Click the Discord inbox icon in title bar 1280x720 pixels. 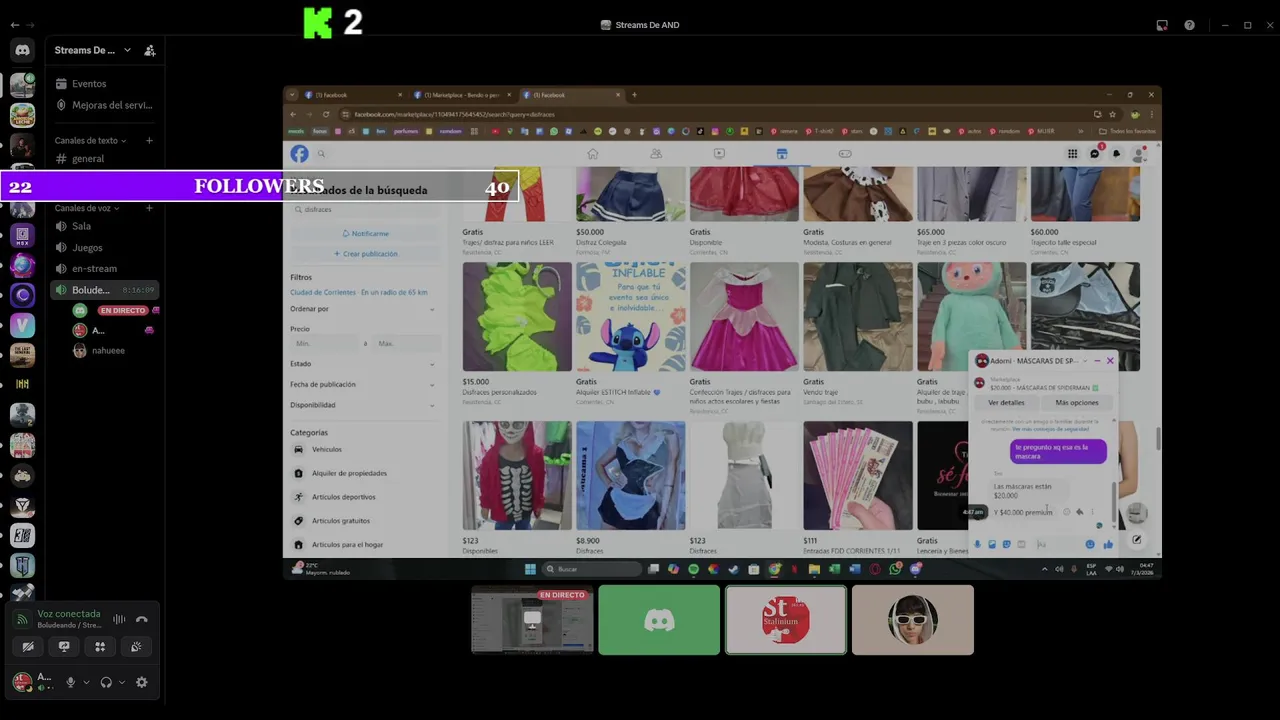(x=1162, y=25)
